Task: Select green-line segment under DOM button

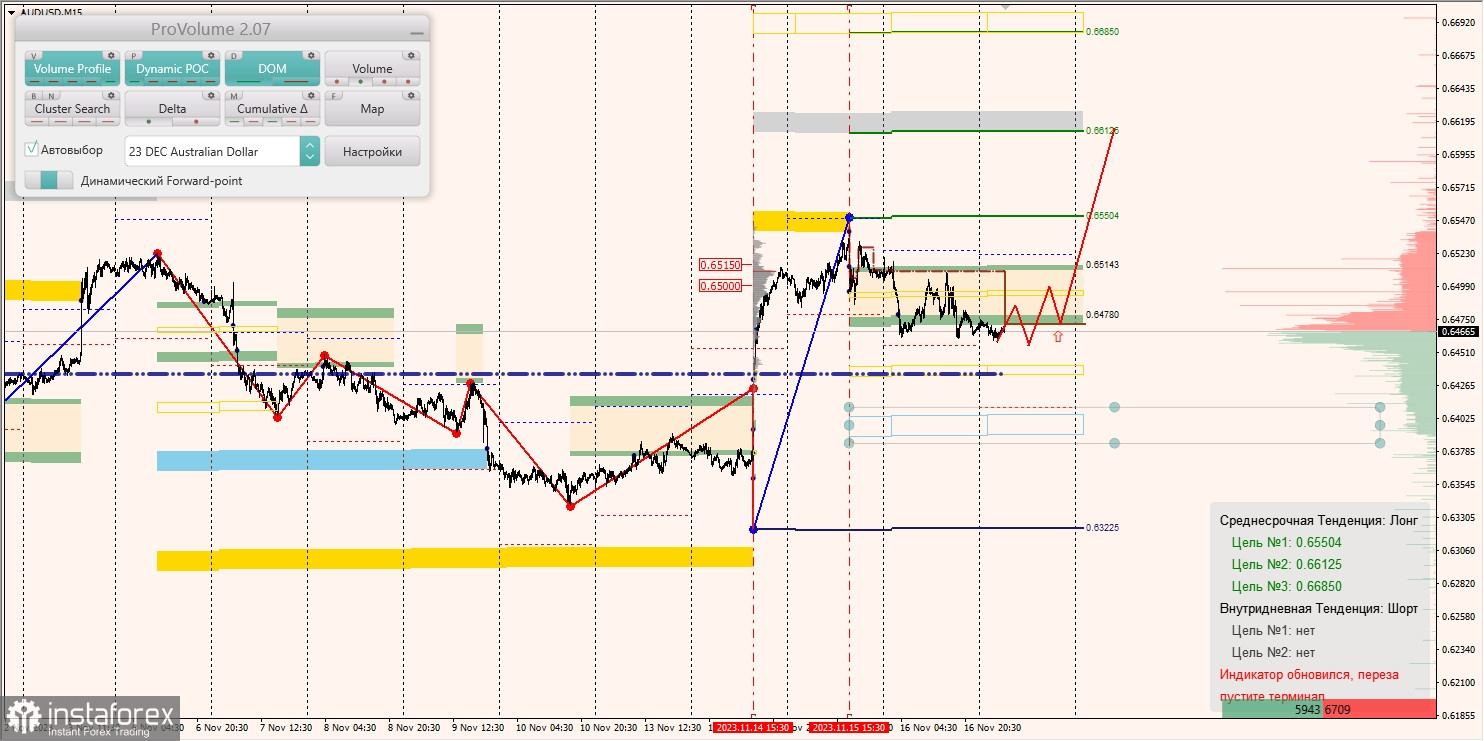Action: (x=249, y=82)
